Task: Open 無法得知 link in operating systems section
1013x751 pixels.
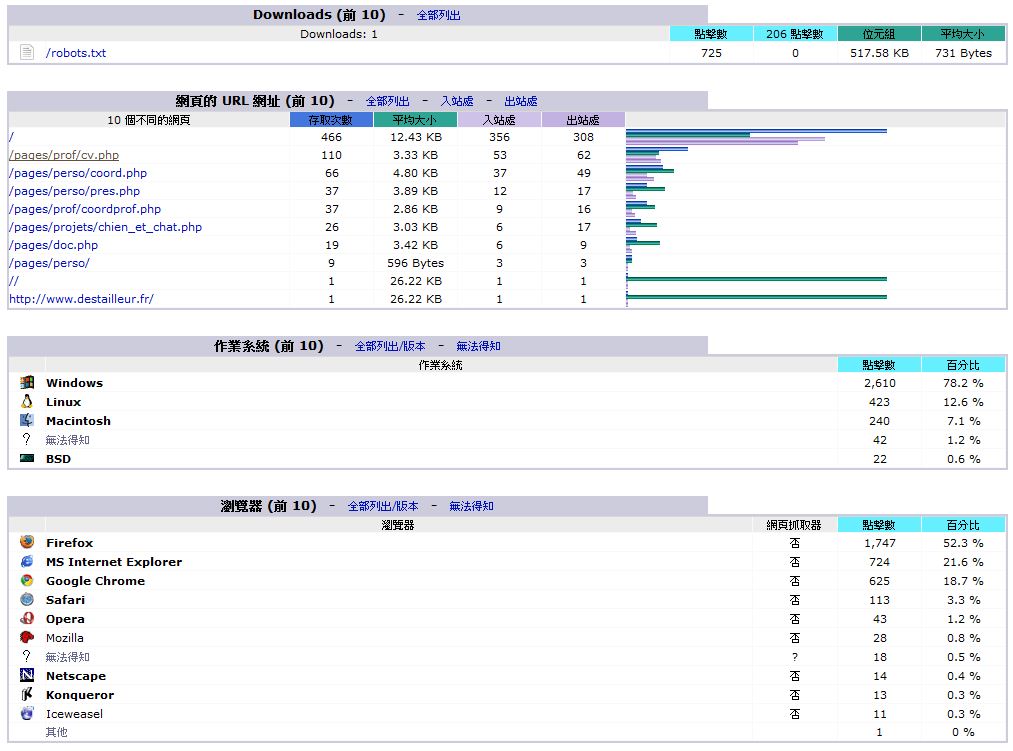Action: click(x=478, y=346)
